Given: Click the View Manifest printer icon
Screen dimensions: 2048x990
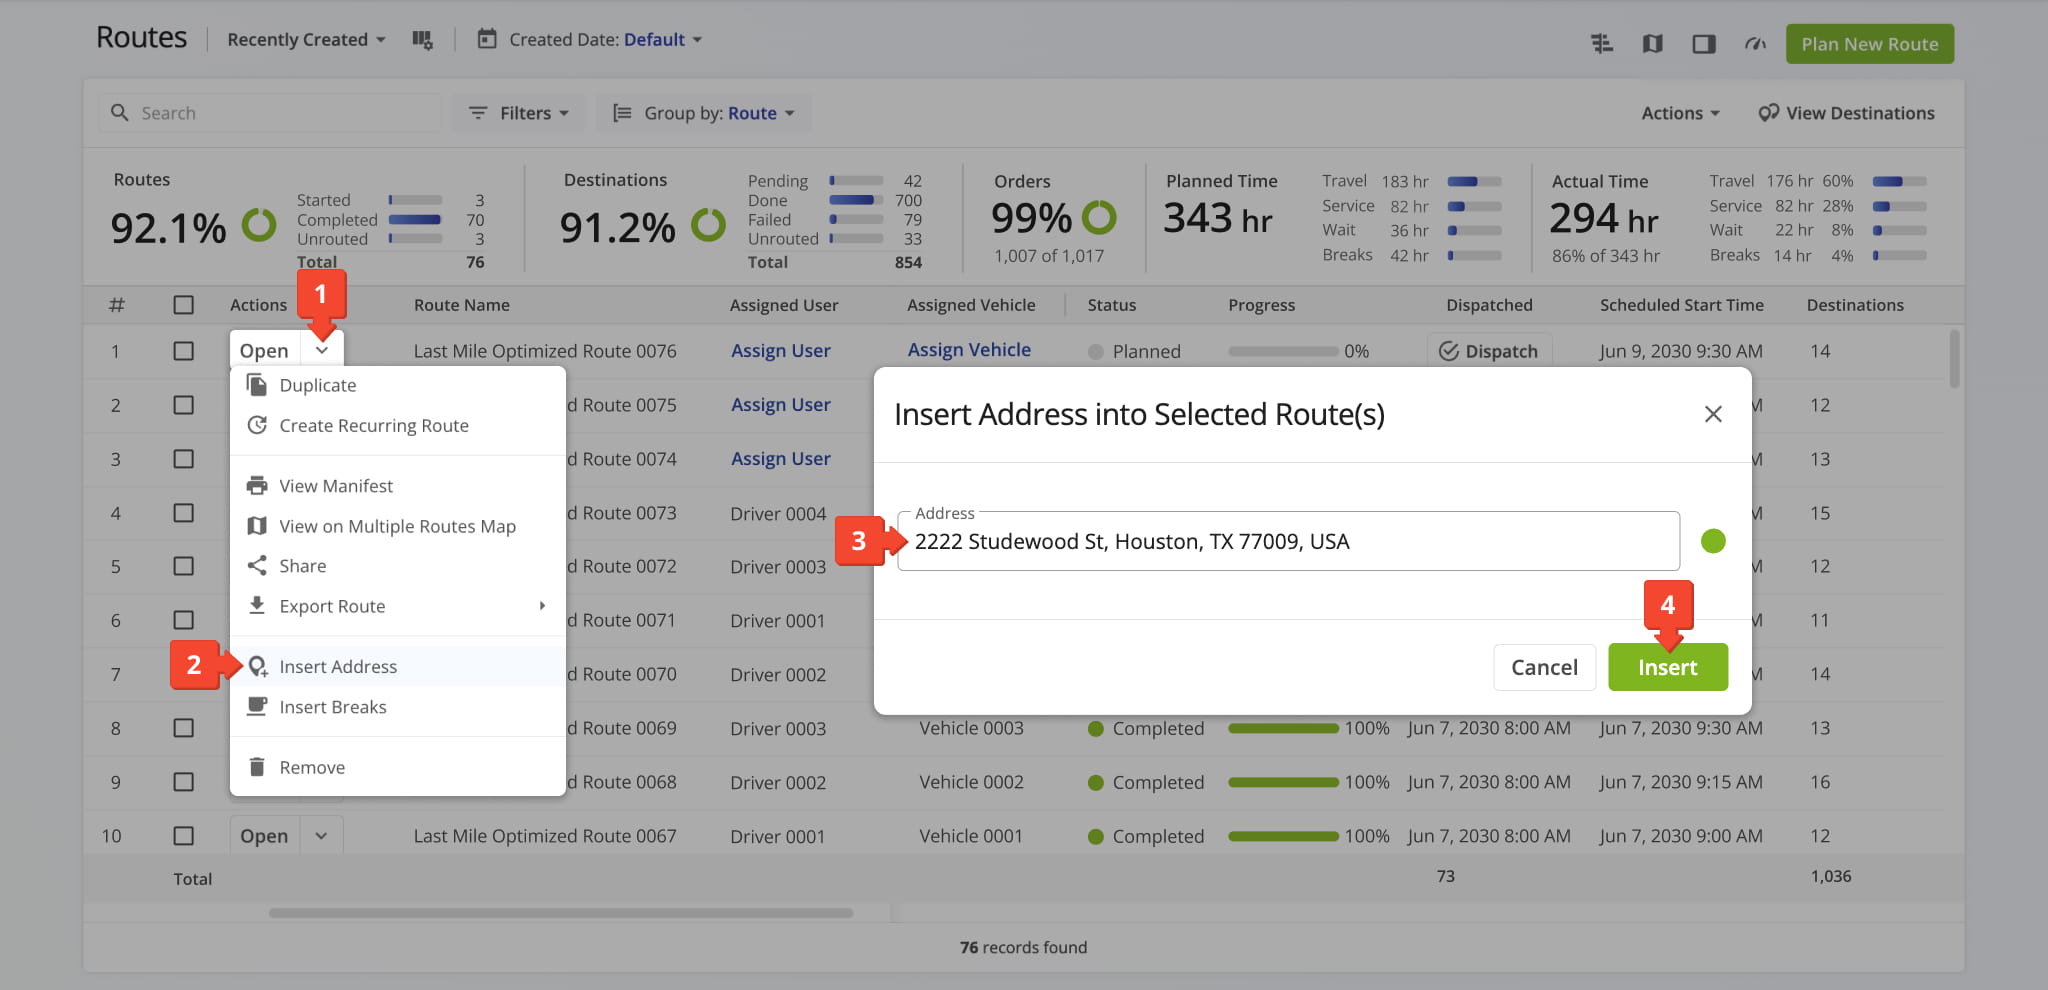Looking at the screenshot, I should [258, 485].
